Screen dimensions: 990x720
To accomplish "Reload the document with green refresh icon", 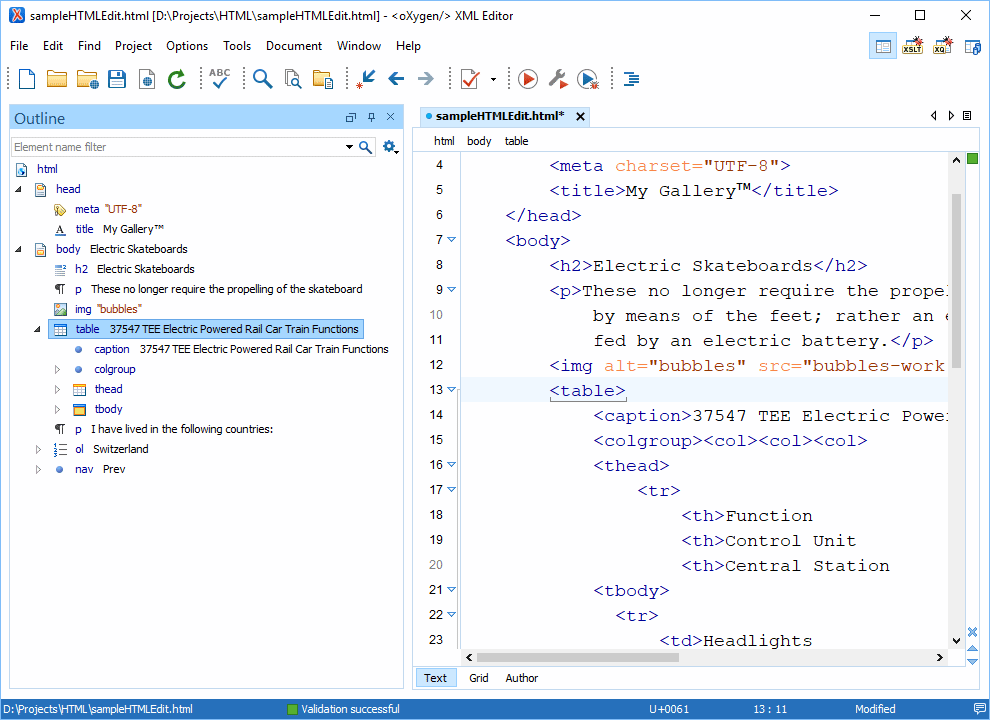I will coord(177,79).
